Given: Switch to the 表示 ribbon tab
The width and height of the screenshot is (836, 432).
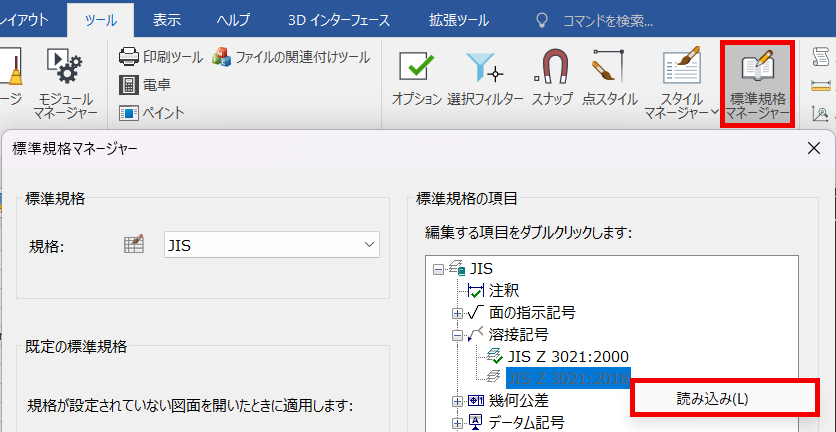Looking at the screenshot, I should (166, 20).
